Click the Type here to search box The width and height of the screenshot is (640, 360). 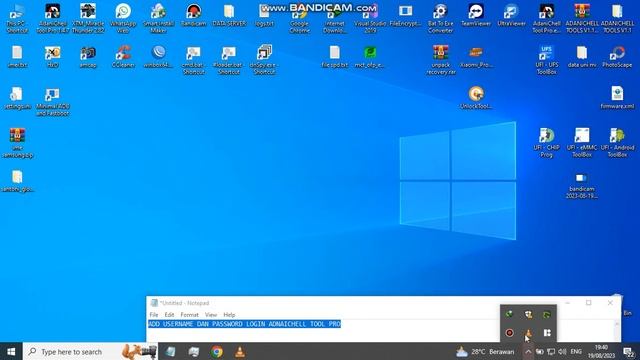click(x=90, y=351)
